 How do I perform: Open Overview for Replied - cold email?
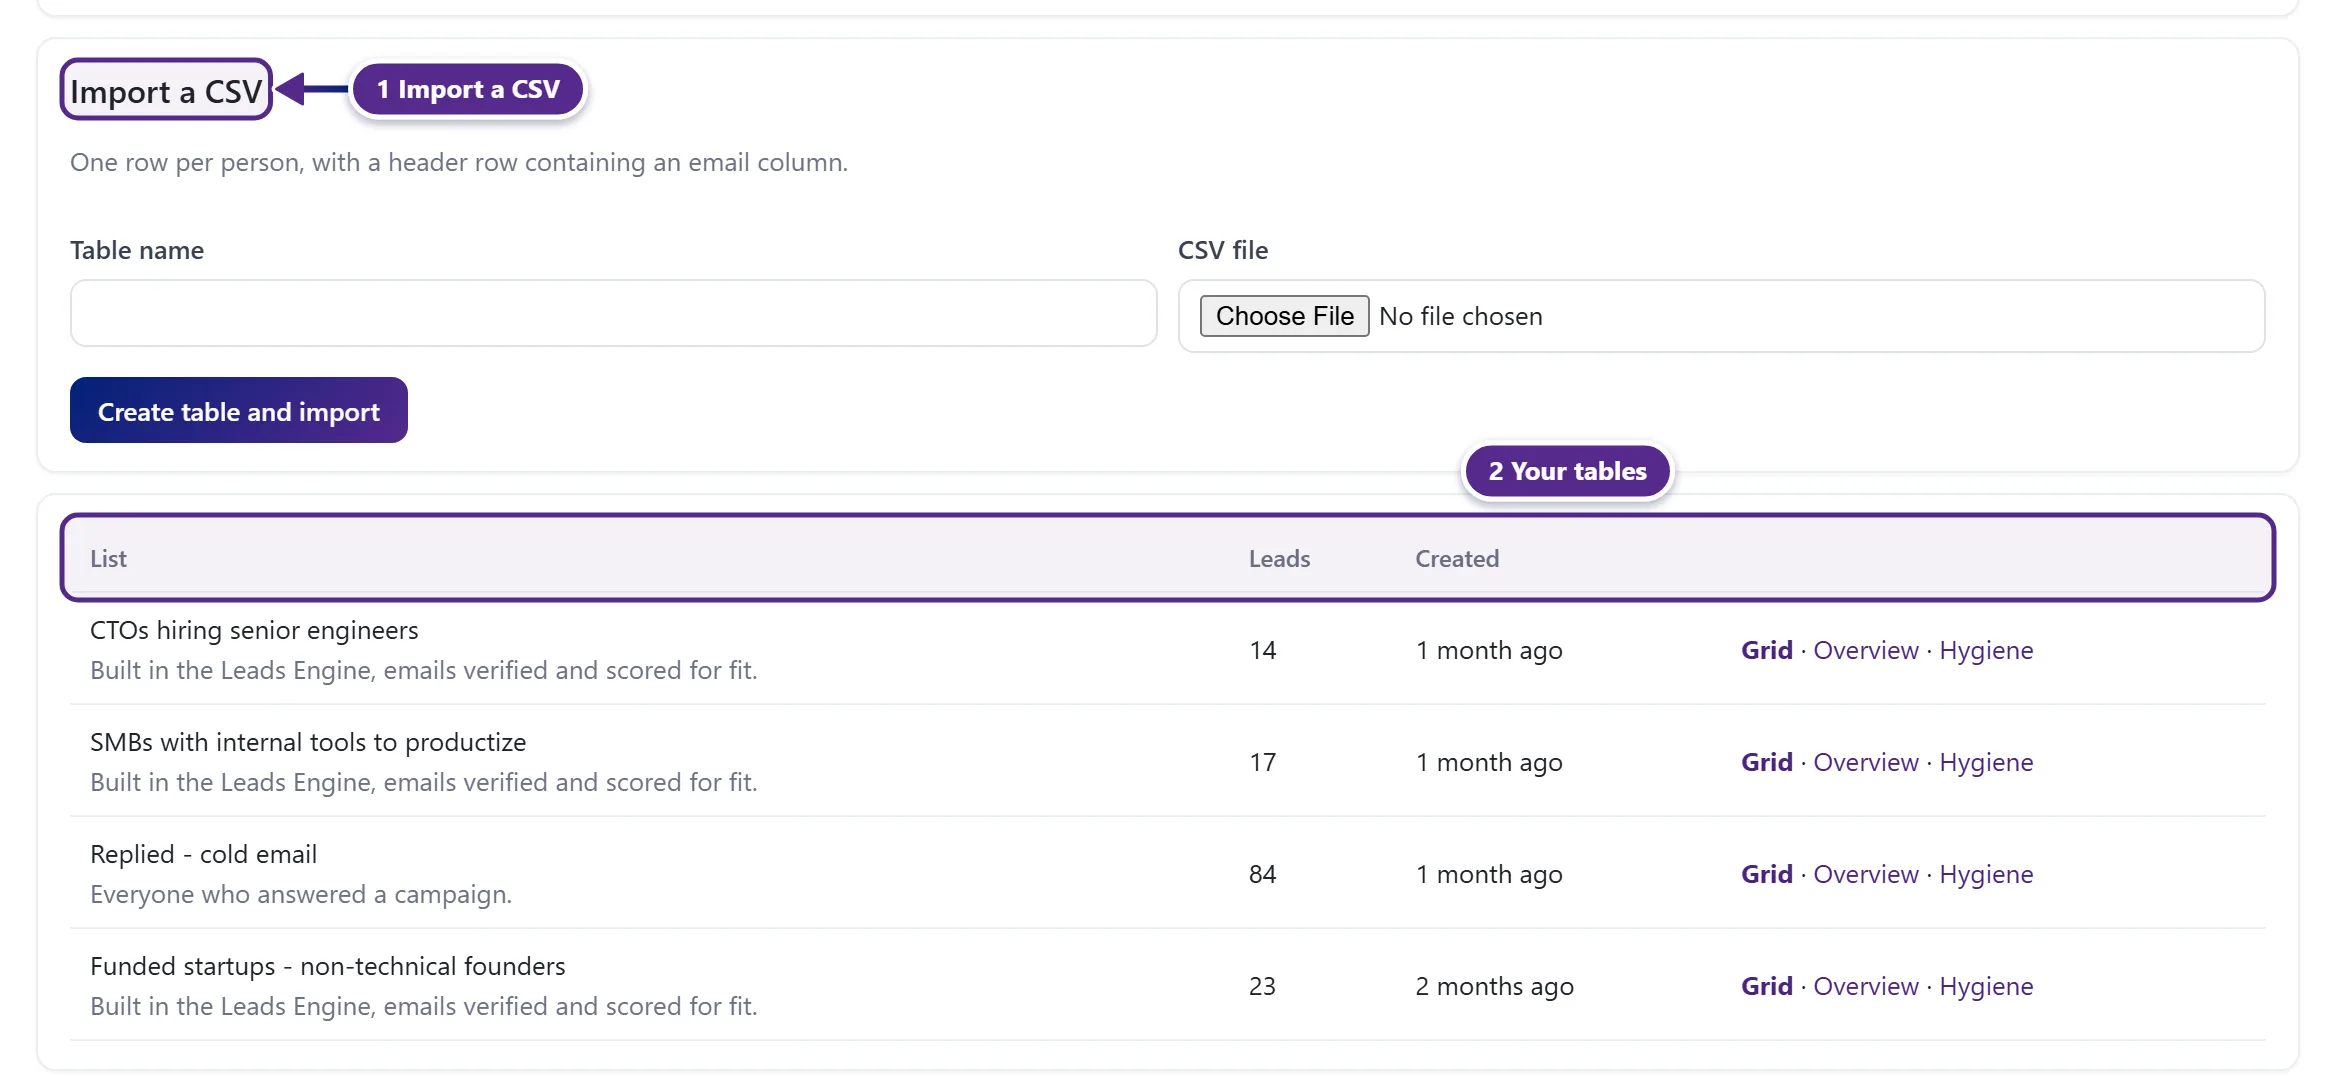coord(1866,874)
